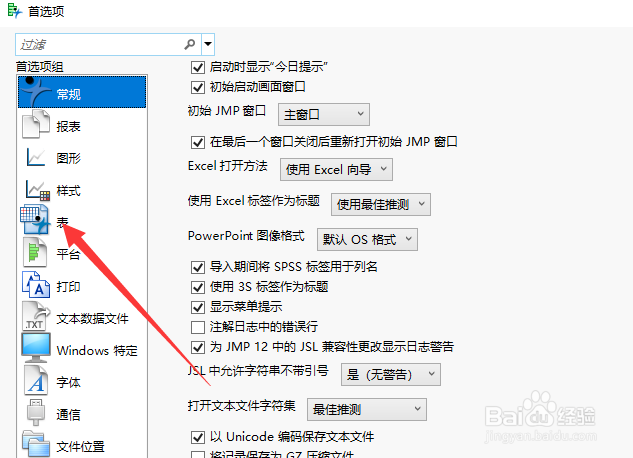
Task: Select Windows 特定 text in preference groups
Action: [x=97, y=350]
